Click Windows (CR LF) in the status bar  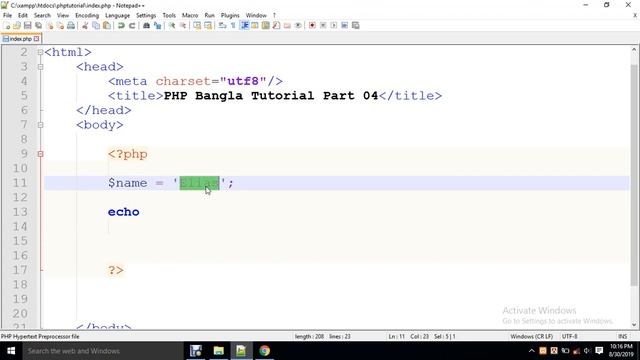pyautogui.click(x=531, y=336)
